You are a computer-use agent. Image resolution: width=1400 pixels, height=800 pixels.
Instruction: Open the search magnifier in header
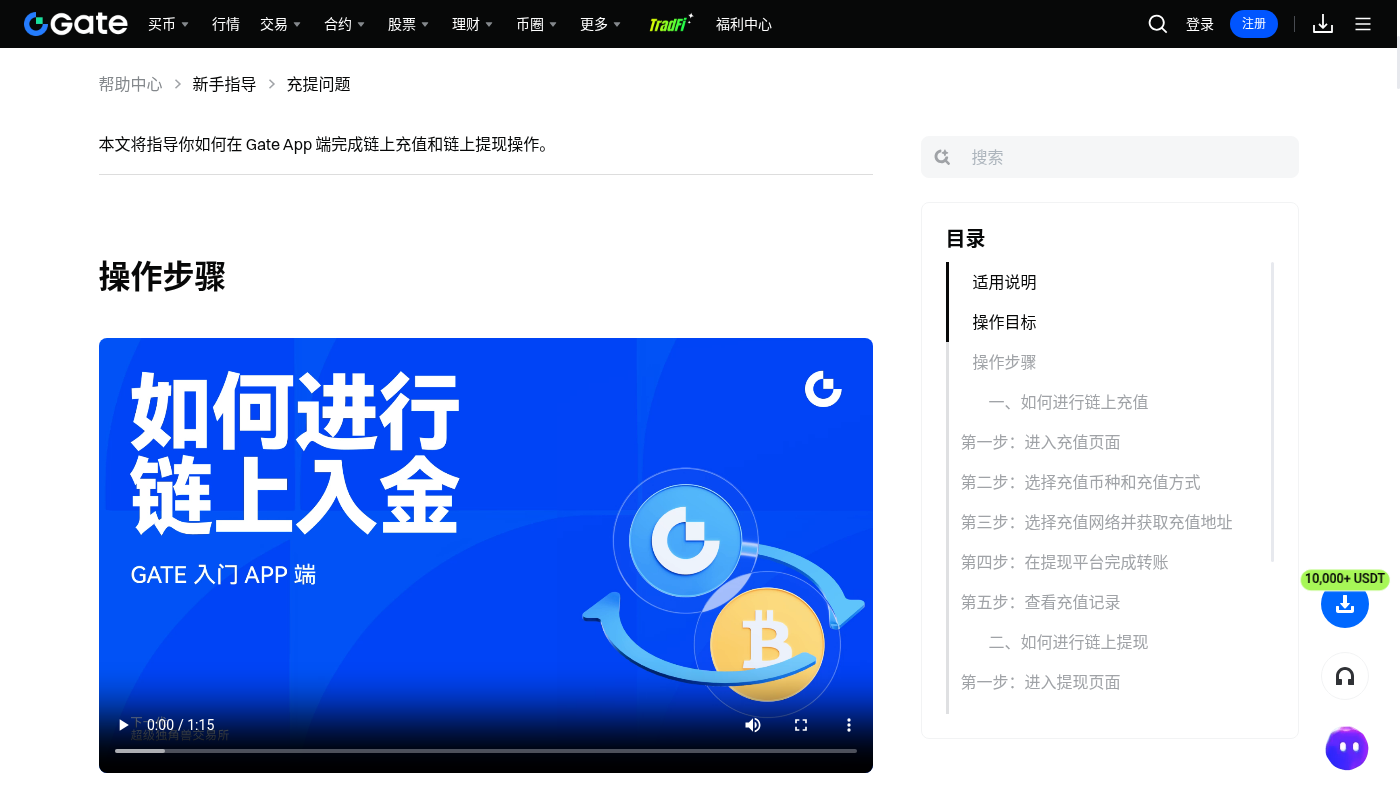coord(1158,24)
